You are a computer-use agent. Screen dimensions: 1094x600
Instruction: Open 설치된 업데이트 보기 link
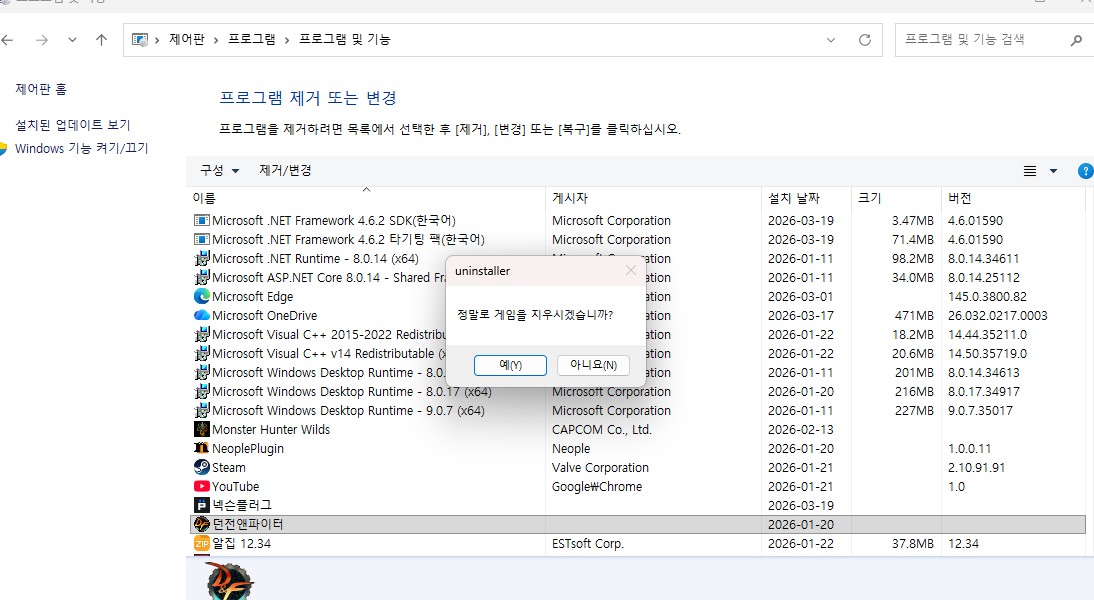(x=73, y=125)
